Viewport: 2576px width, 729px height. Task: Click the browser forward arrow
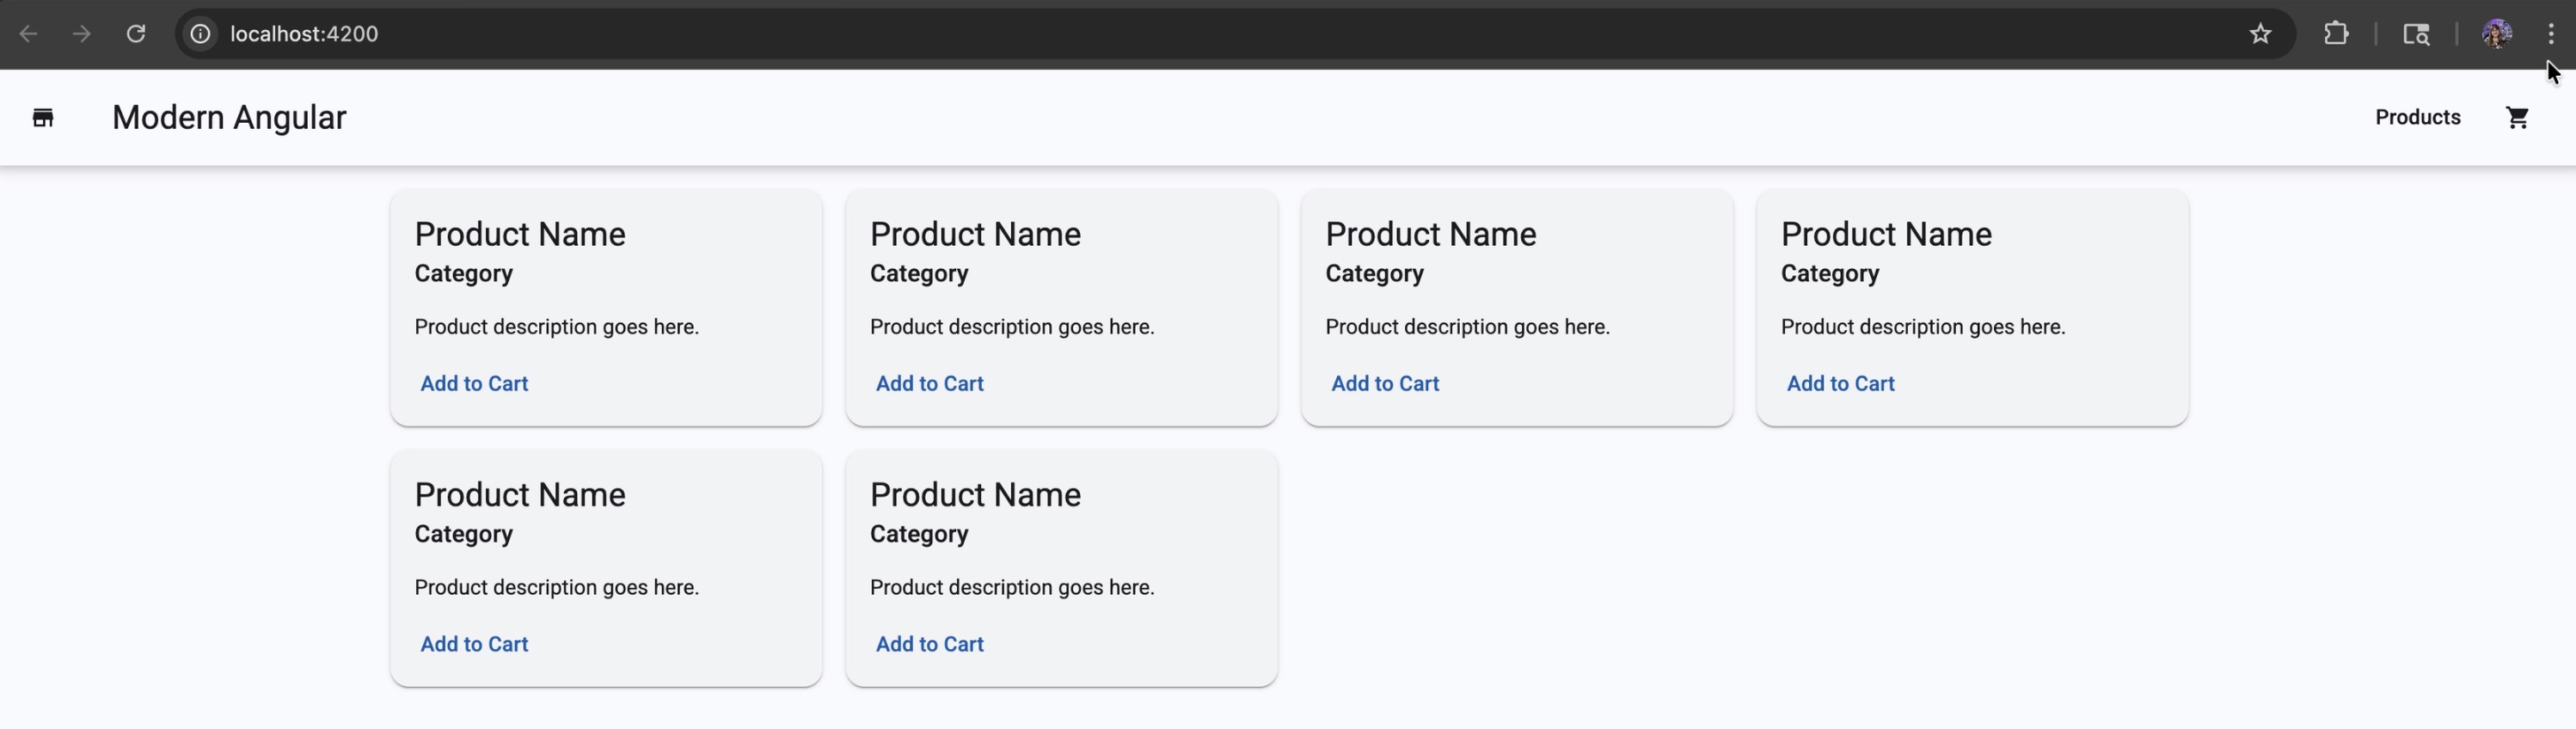tap(82, 34)
